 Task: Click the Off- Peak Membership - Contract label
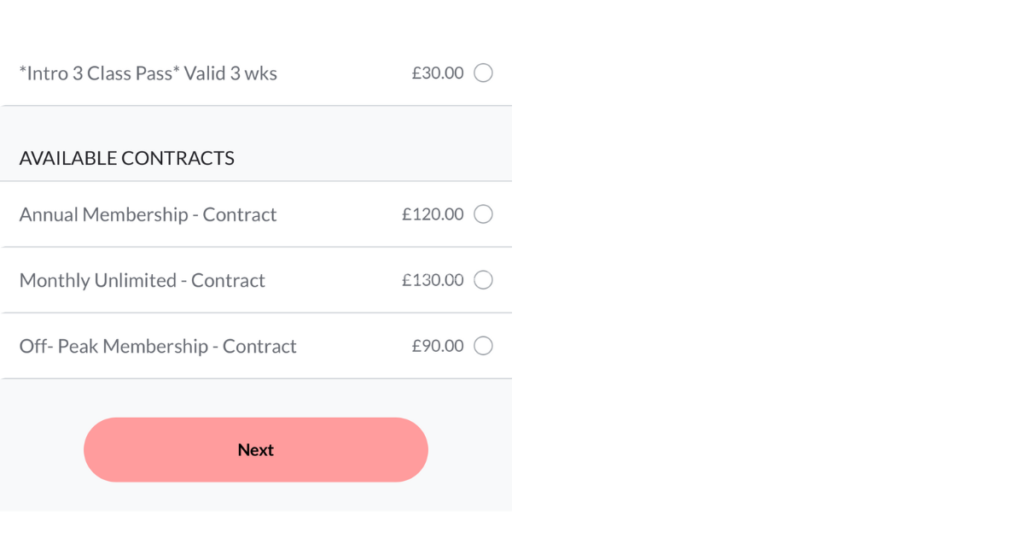click(158, 347)
